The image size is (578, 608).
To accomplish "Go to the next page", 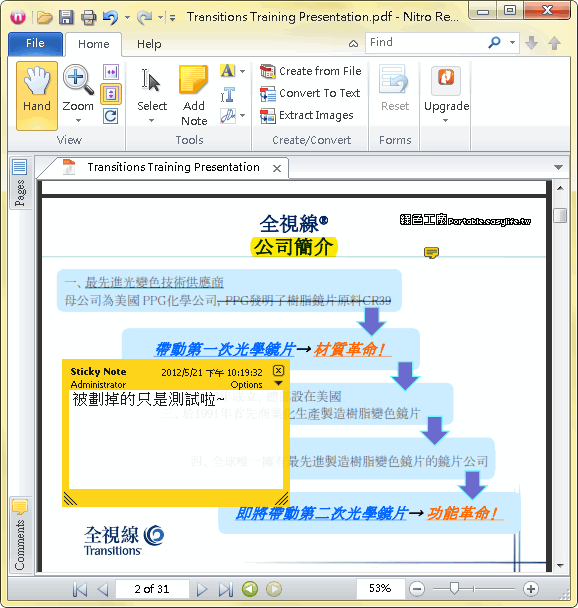I will click(x=202, y=589).
